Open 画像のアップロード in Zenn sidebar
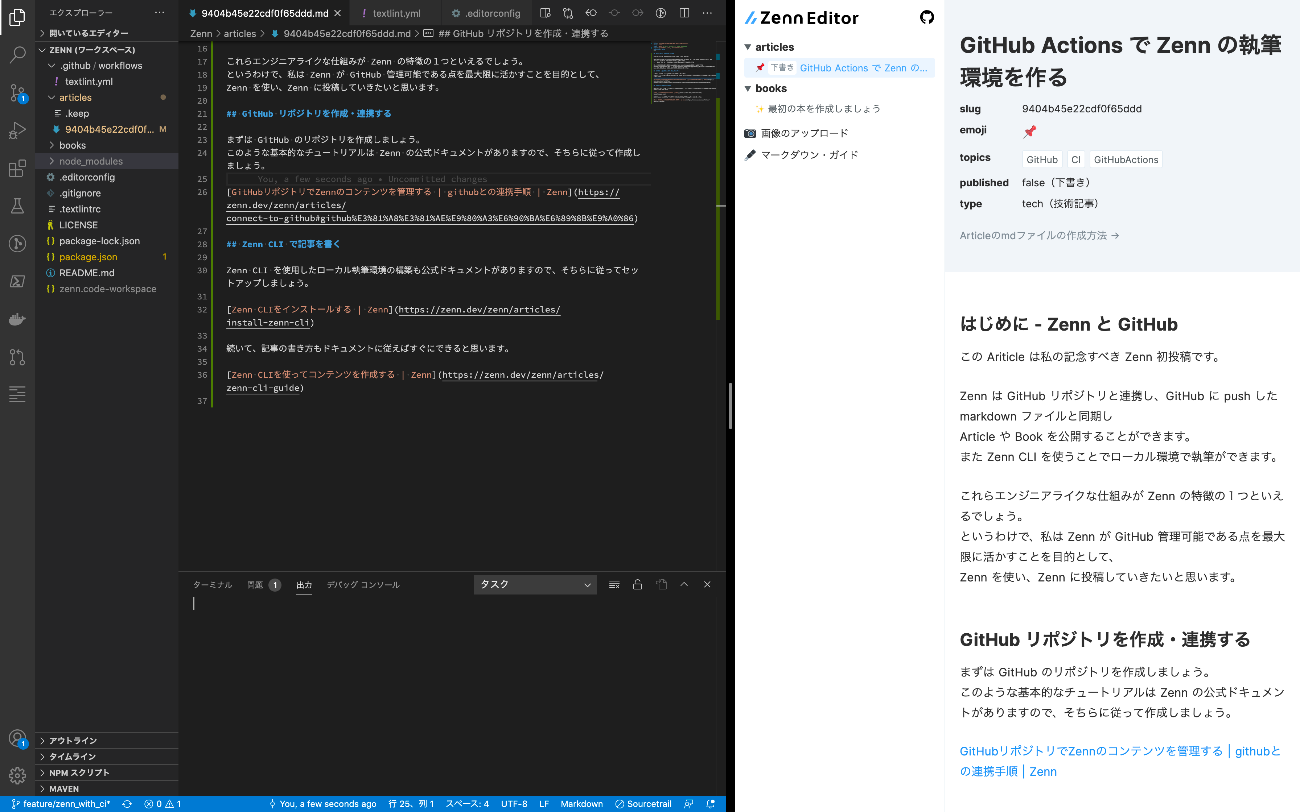The image size is (1300, 812). (x=796, y=133)
